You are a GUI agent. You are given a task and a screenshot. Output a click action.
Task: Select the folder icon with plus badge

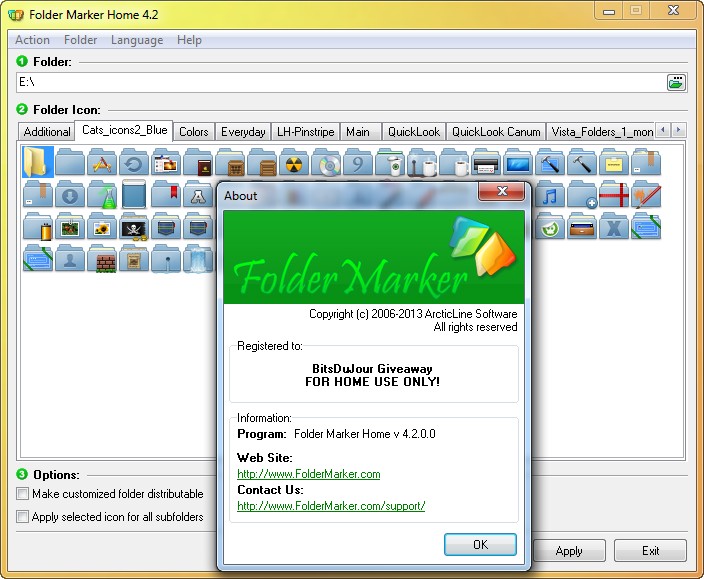pyautogui.click(x=582, y=194)
